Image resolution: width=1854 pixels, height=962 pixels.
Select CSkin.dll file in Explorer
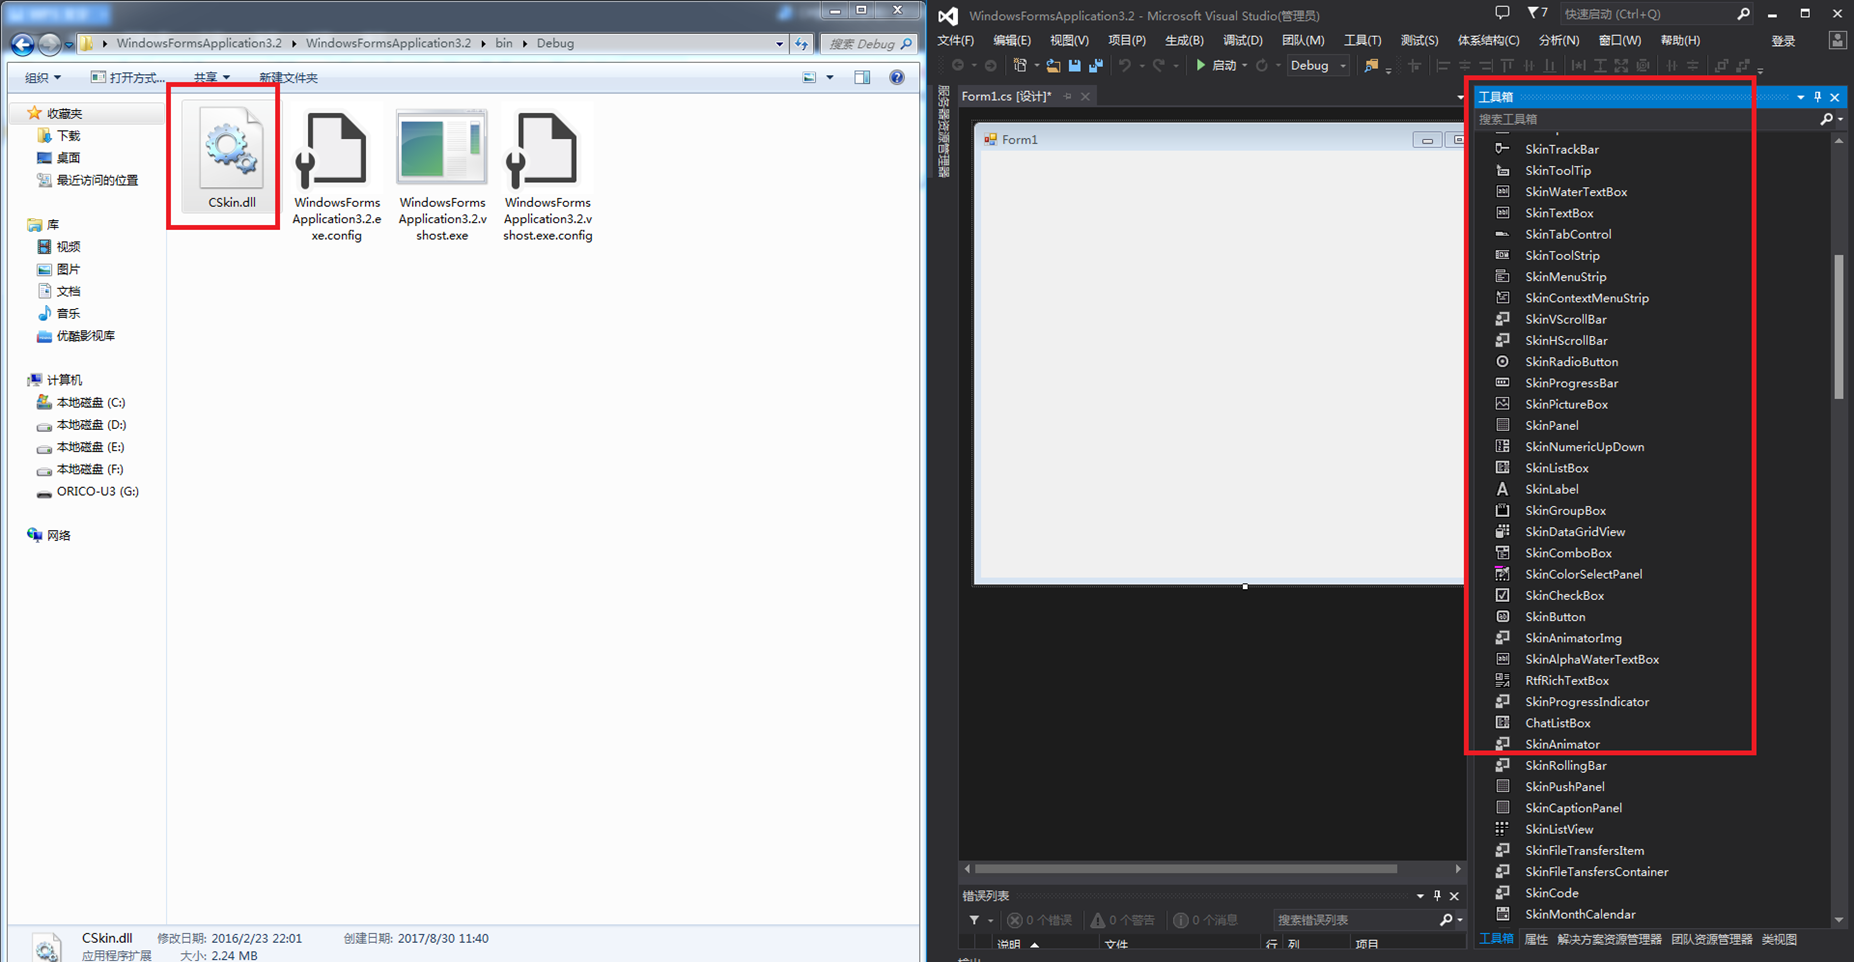tap(231, 158)
